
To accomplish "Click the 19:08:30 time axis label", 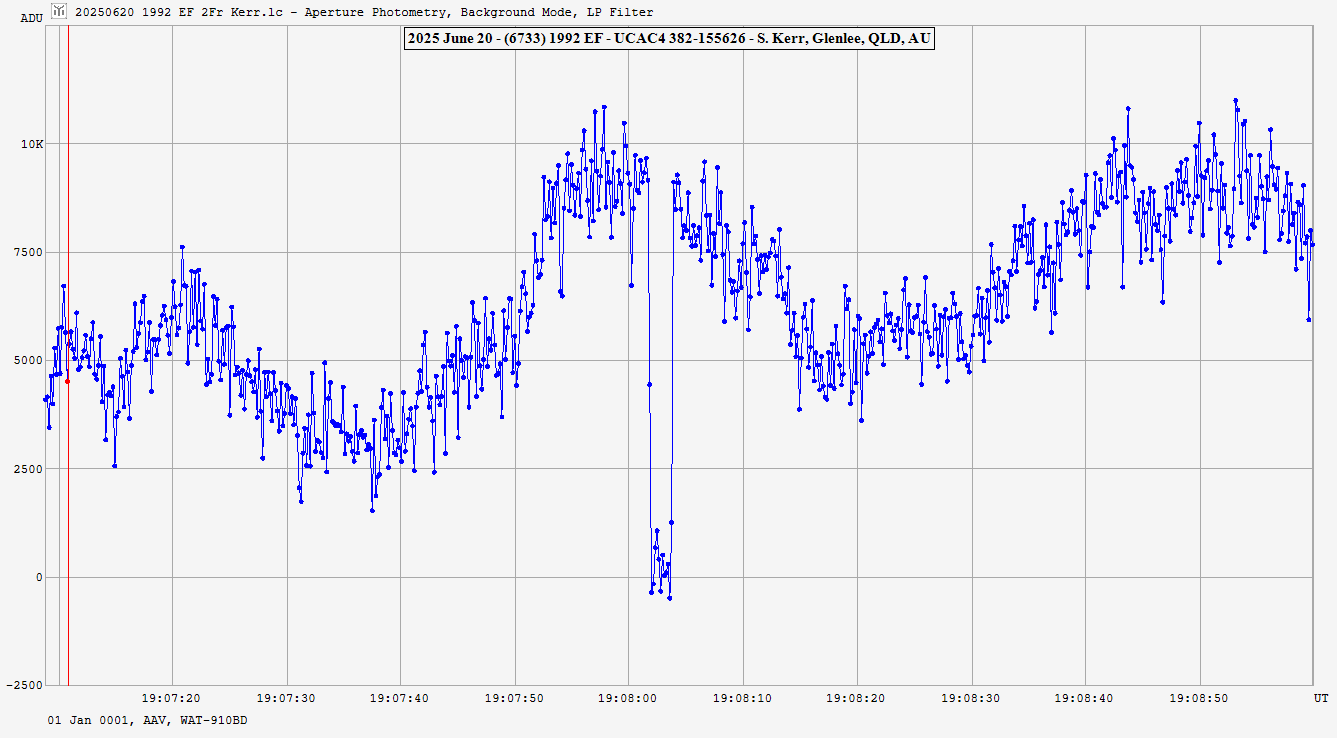I will pos(971,698).
